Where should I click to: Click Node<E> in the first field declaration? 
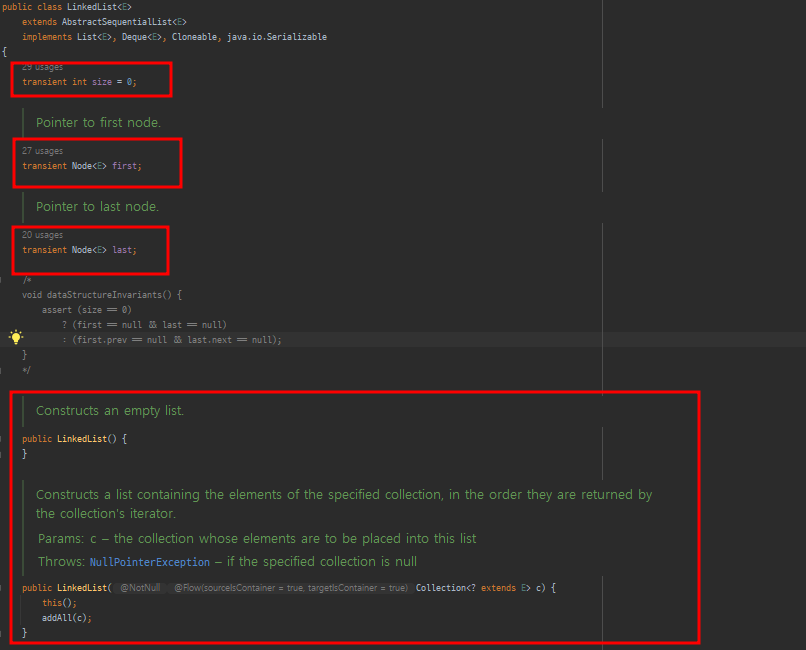pos(89,166)
